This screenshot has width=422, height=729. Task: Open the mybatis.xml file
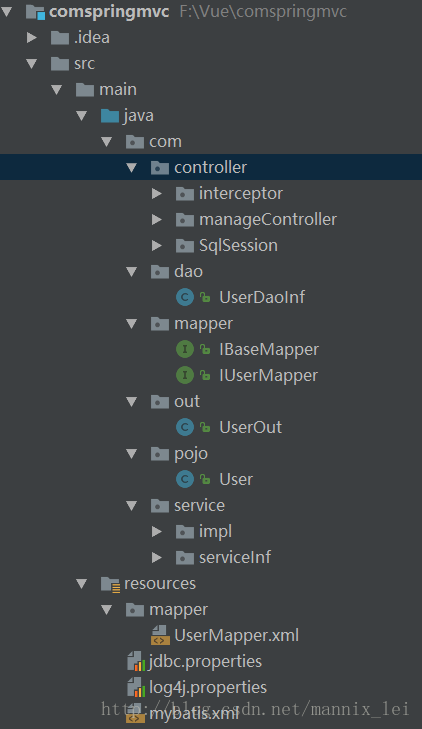click(193, 714)
